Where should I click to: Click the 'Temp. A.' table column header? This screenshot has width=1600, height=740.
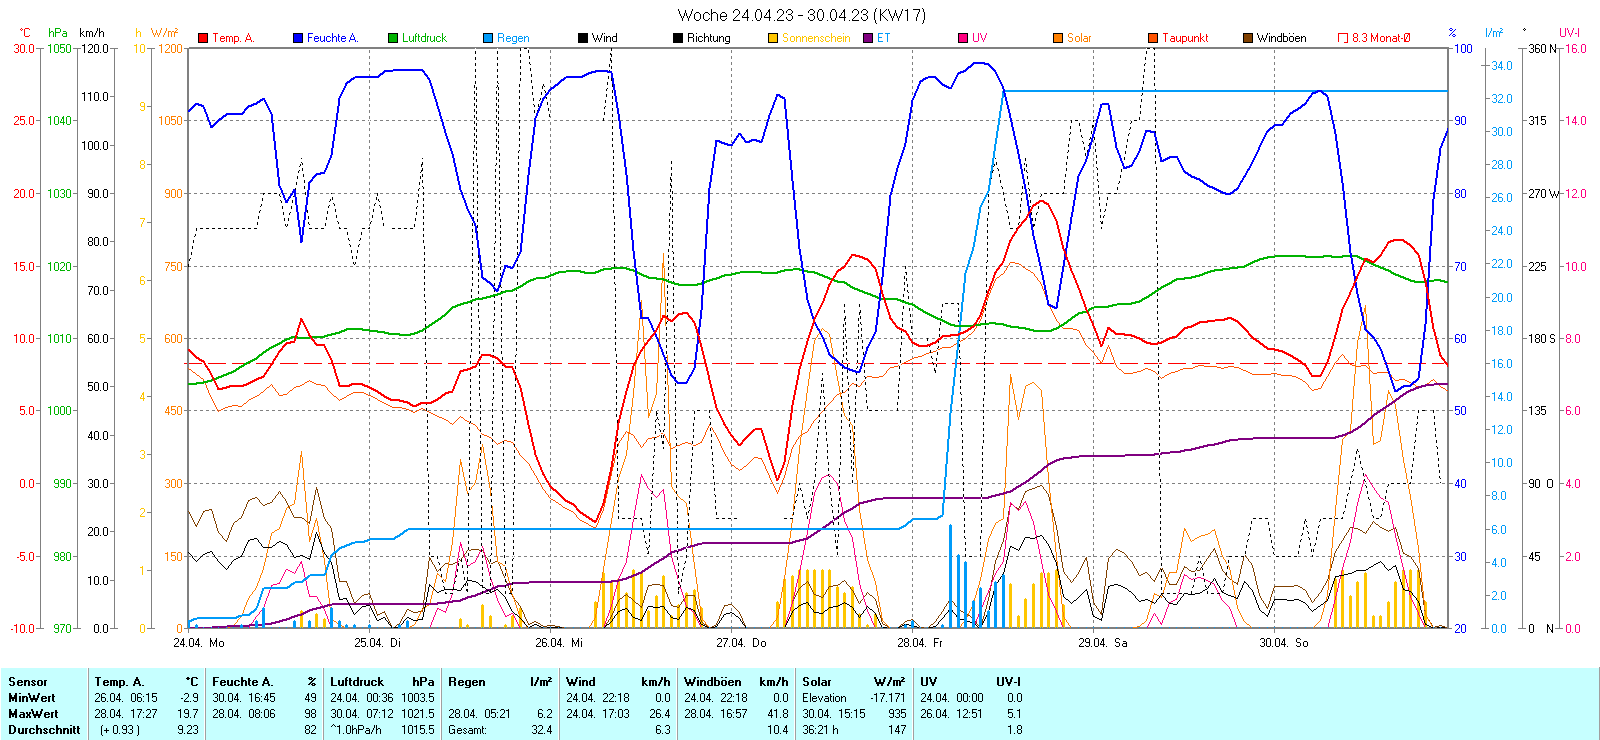pos(120,682)
